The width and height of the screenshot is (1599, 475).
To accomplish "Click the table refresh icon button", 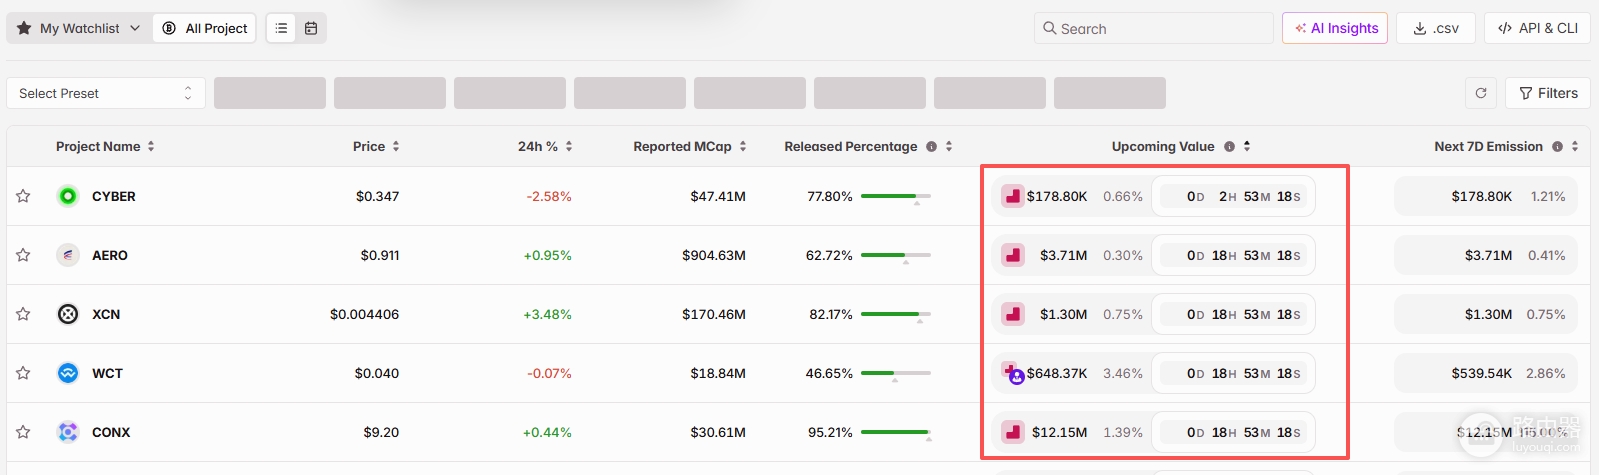I will pyautogui.click(x=1481, y=93).
